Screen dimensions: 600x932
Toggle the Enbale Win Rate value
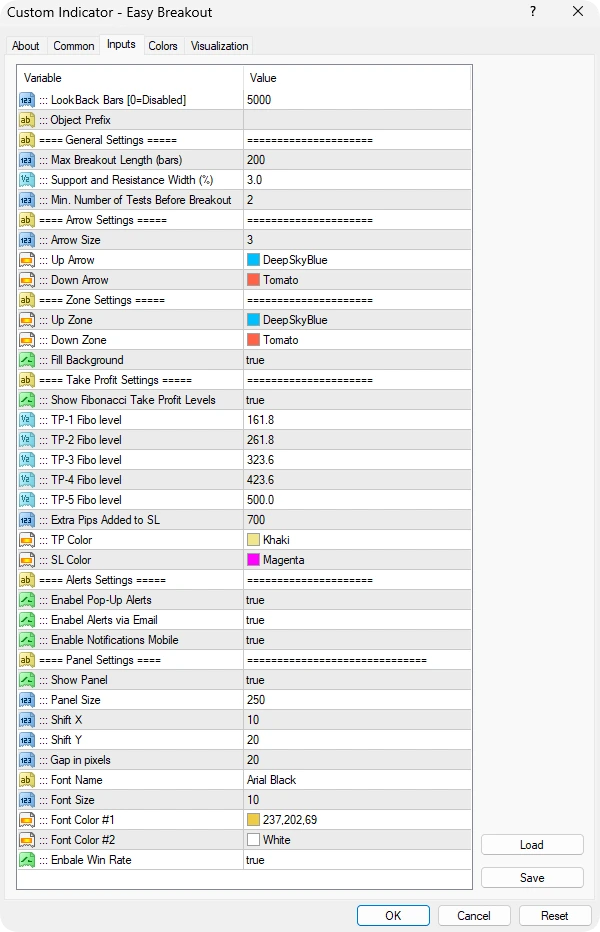(x=357, y=860)
